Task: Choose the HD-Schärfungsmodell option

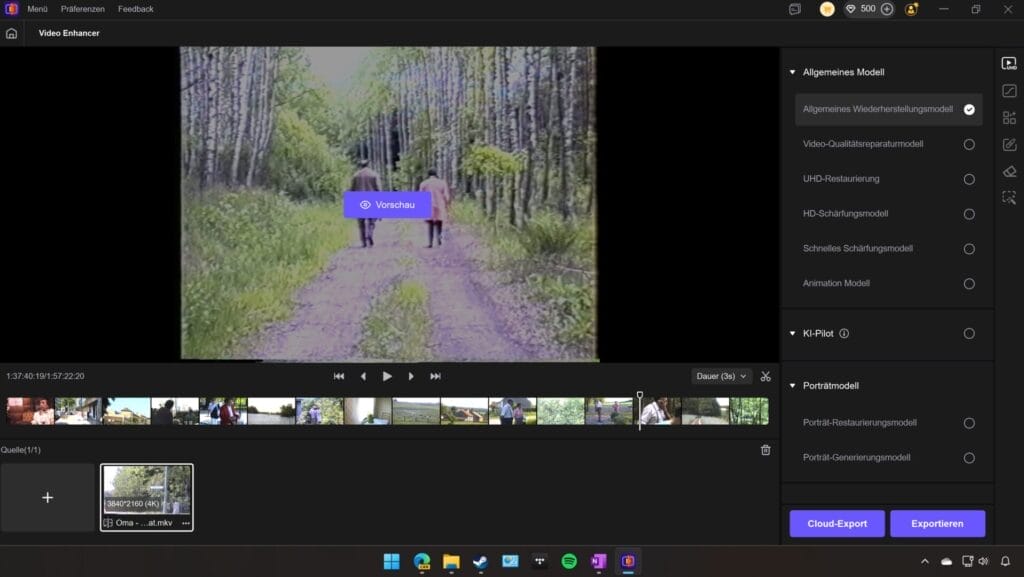Action: pyautogui.click(x=969, y=214)
